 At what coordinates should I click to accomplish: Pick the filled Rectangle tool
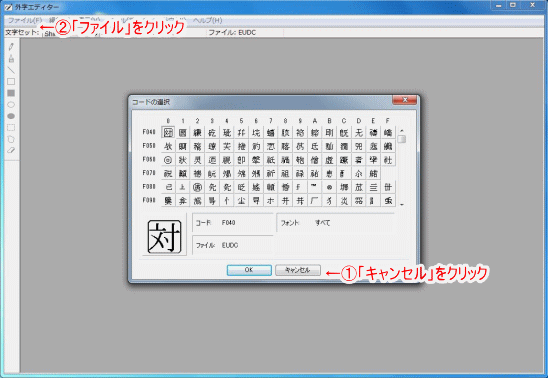tap(11, 93)
